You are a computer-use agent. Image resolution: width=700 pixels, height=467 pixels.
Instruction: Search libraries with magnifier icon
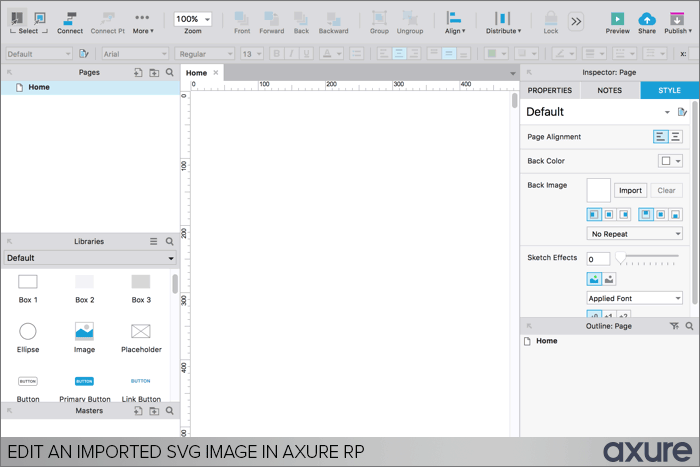(x=170, y=241)
